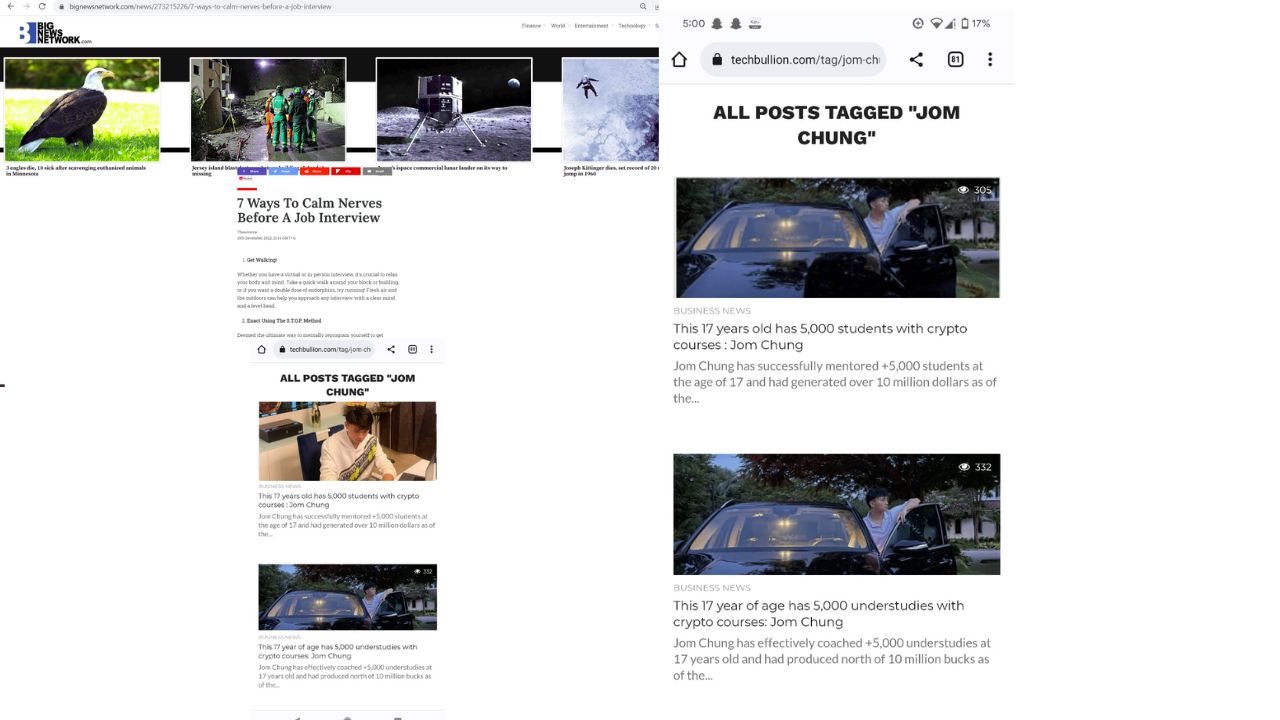Open the tab switcher in the embedded phone screenshot
The height and width of the screenshot is (720, 1280).
[x=412, y=350]
